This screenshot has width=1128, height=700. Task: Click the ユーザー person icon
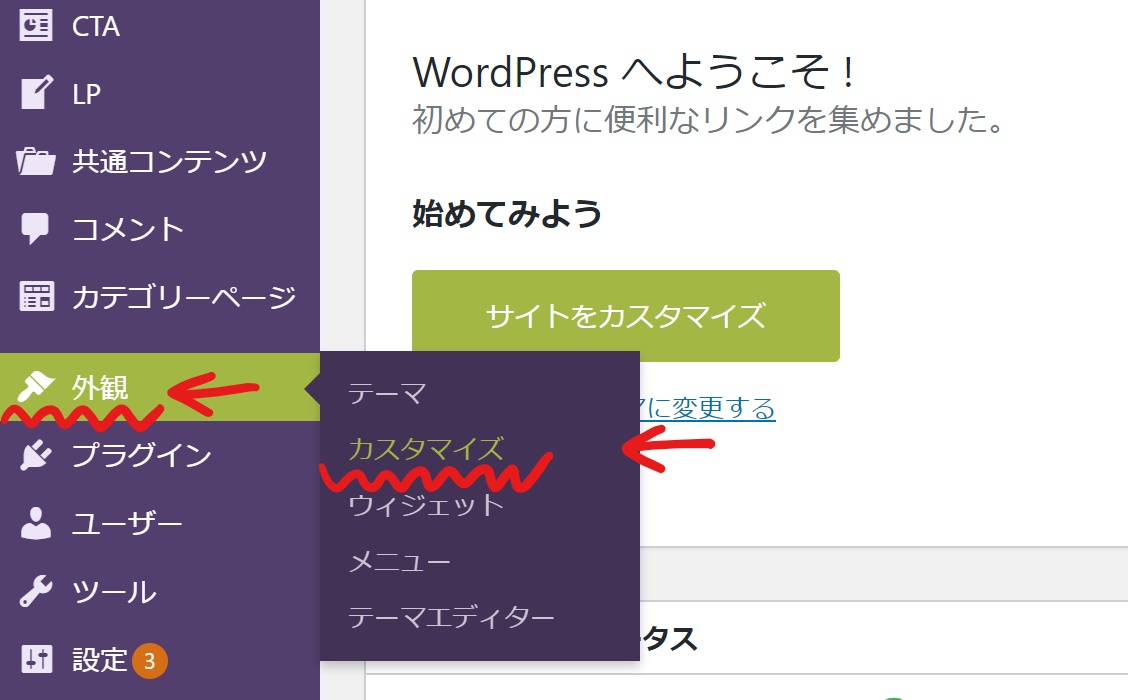pos(36,523)
